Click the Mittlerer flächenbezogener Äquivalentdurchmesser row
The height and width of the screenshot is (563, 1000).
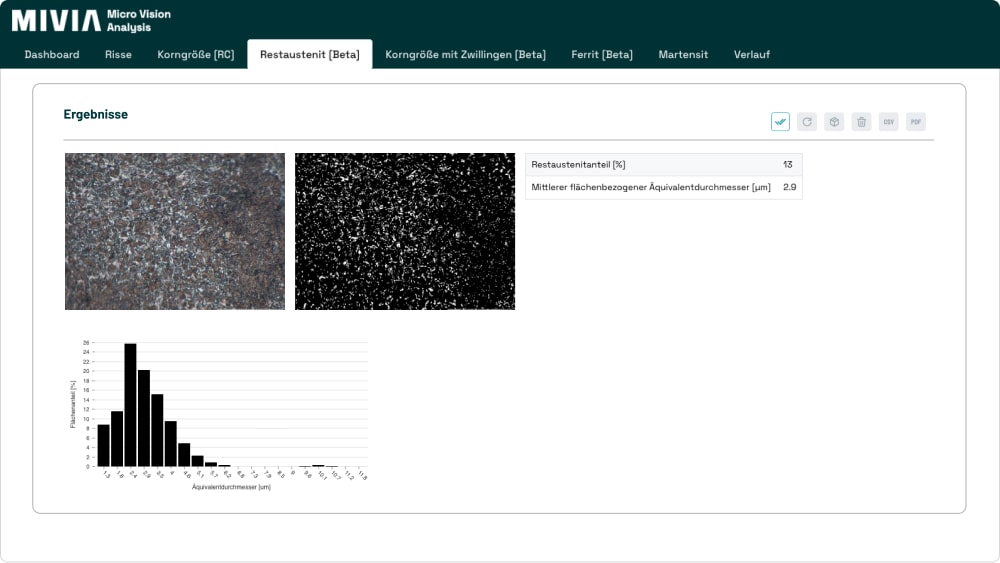[663, 187]
